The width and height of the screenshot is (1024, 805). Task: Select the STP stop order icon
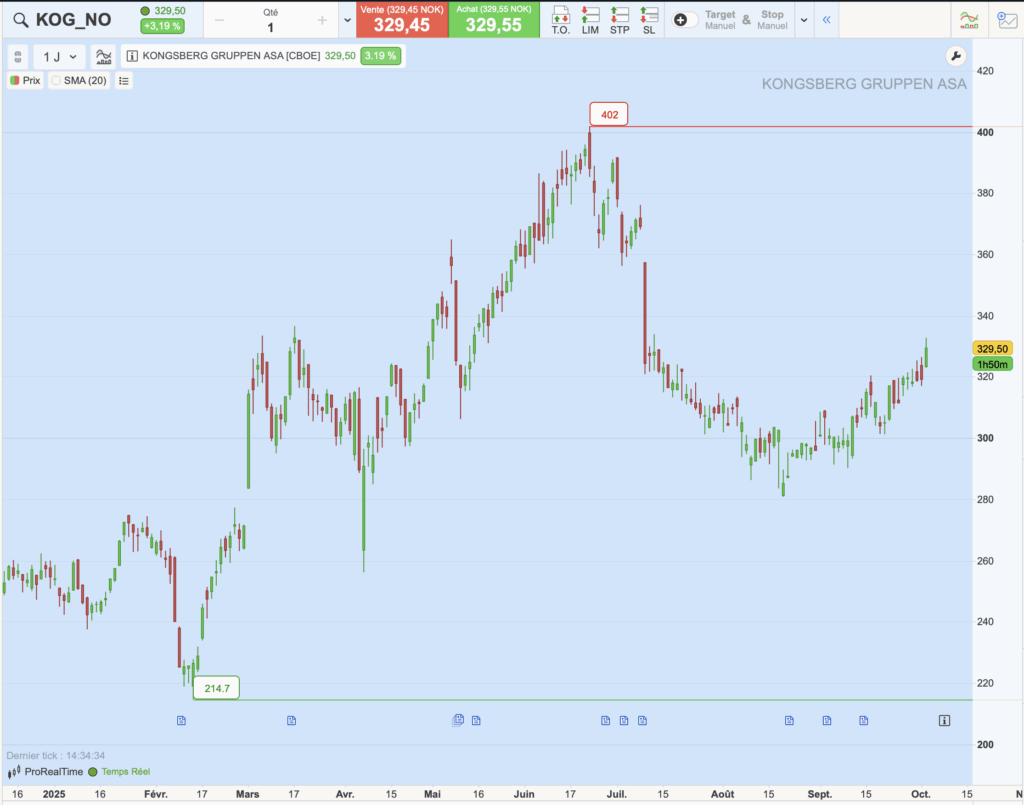point(620,18)
